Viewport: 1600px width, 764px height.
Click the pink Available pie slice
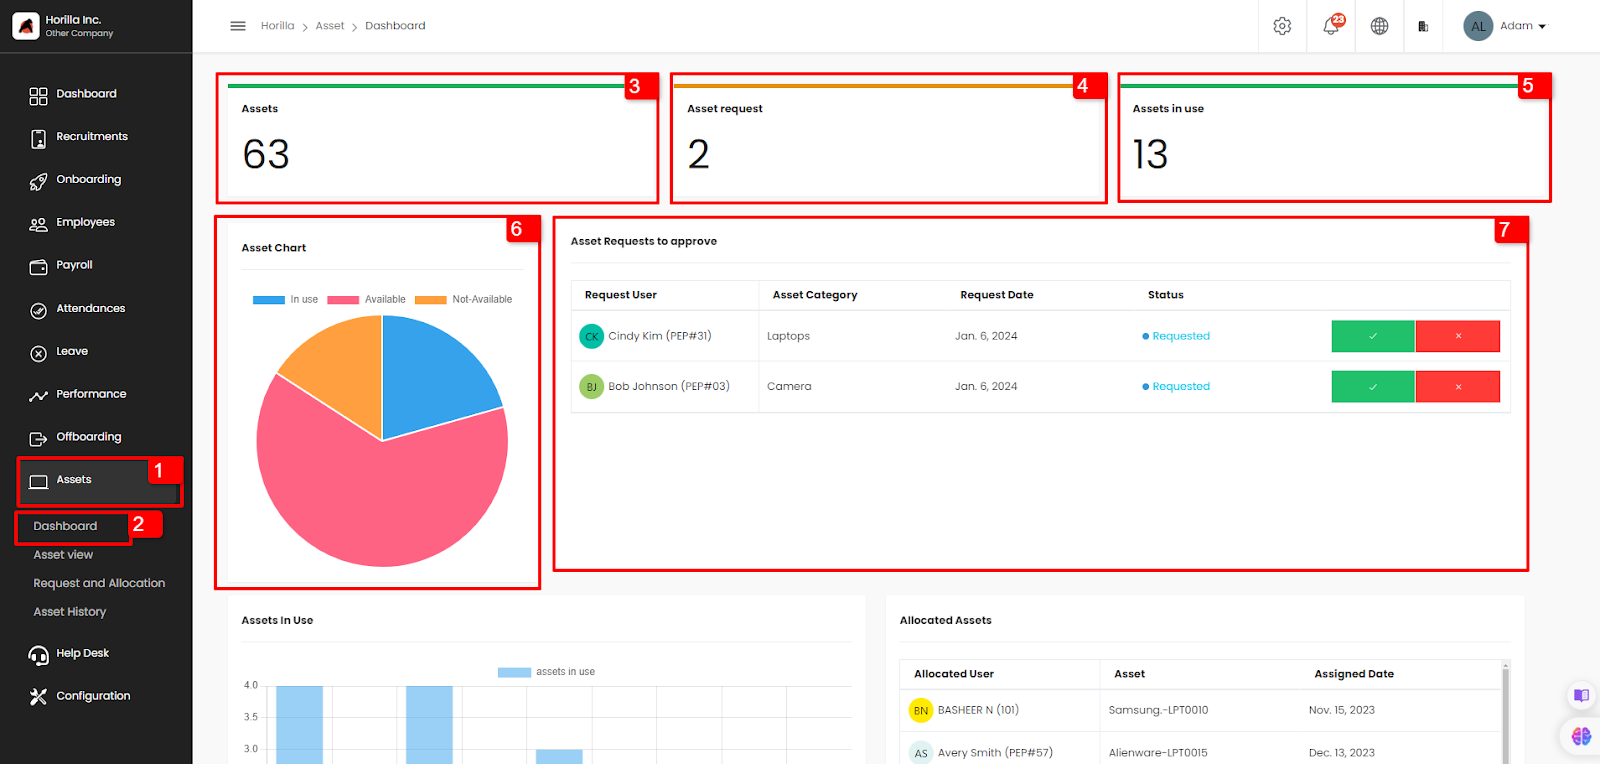tap(380, 490)
